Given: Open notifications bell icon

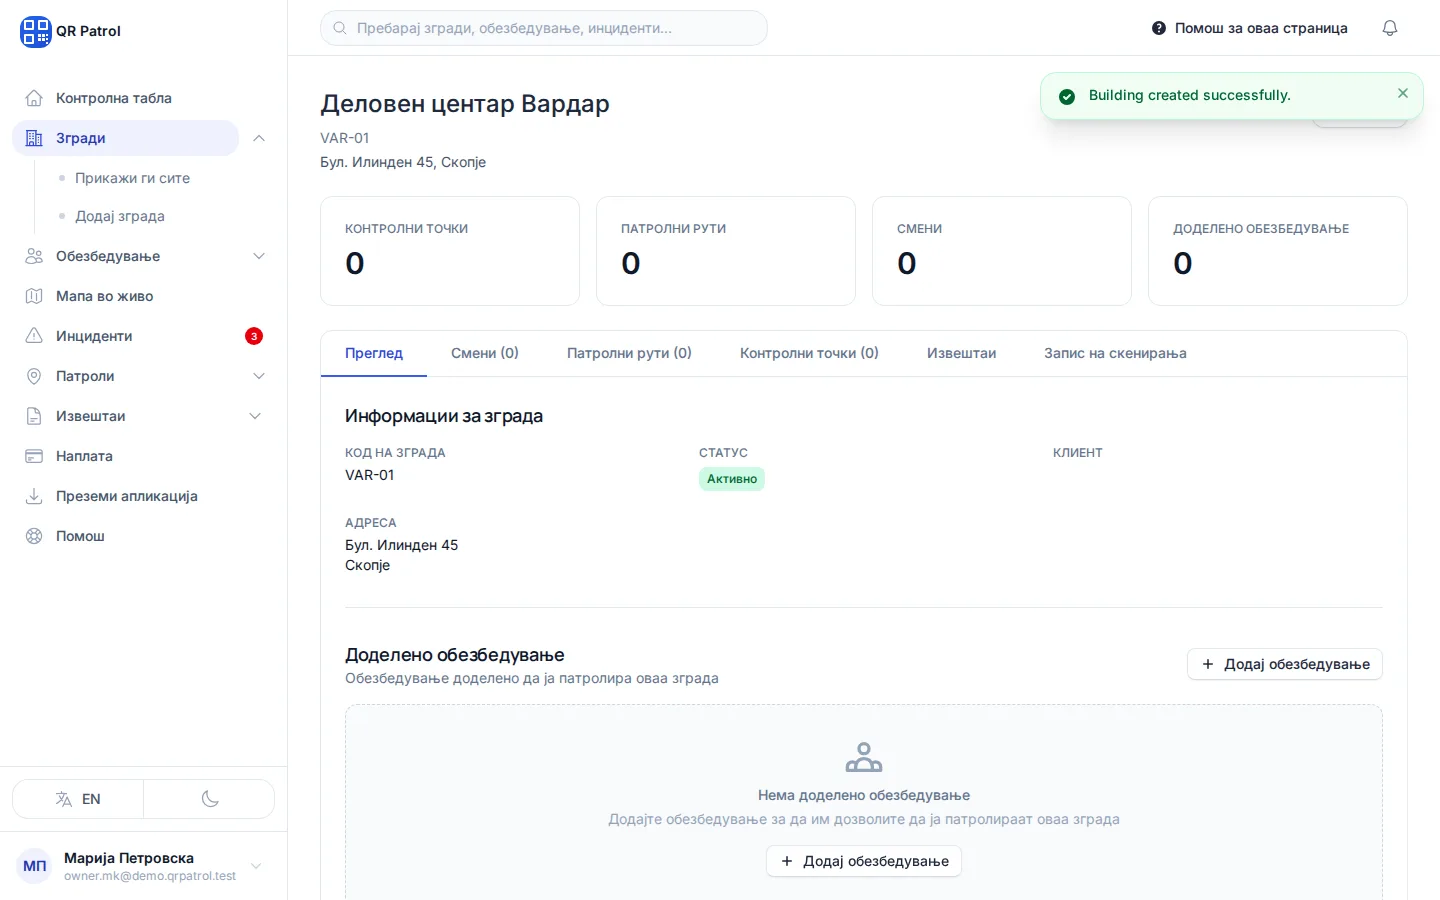Looking at the screenshot, I should tap(1390, 28).
